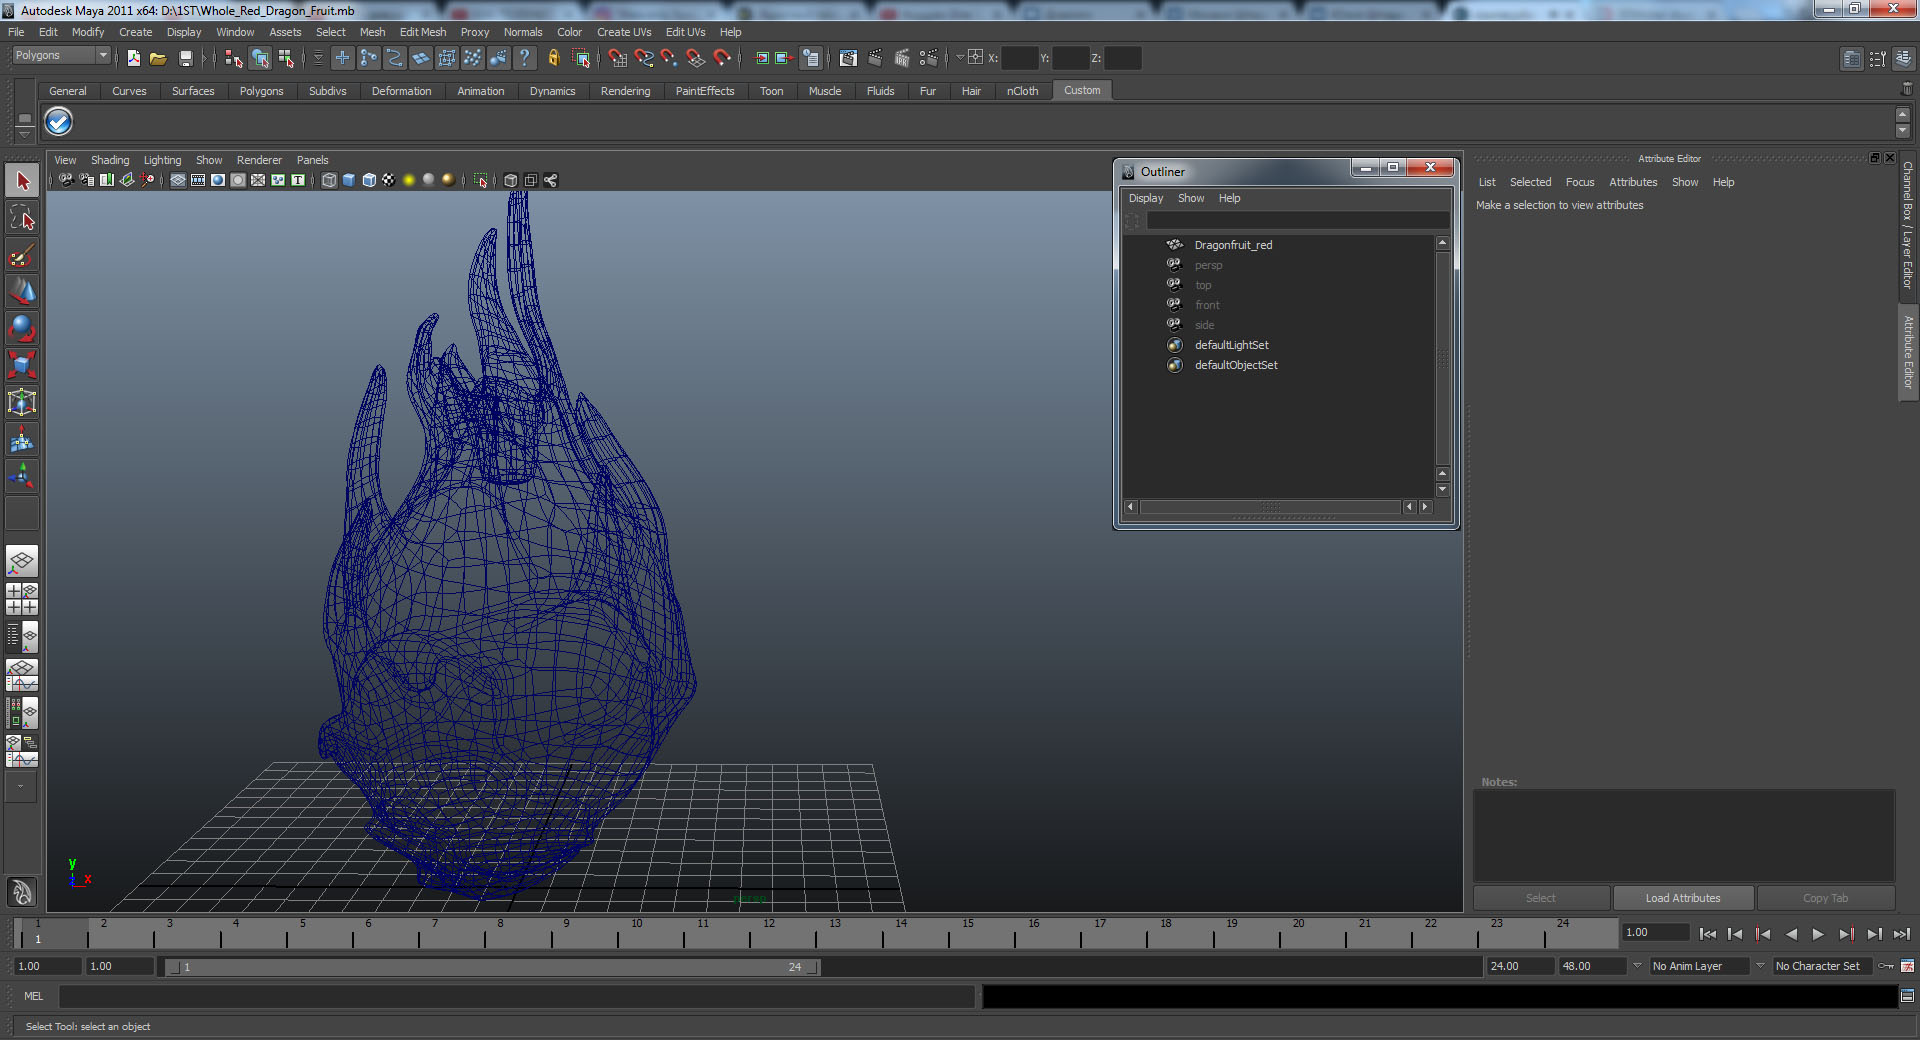
Task: Open the Polygons menu set dropdown
Action: (x=61, y=56)
